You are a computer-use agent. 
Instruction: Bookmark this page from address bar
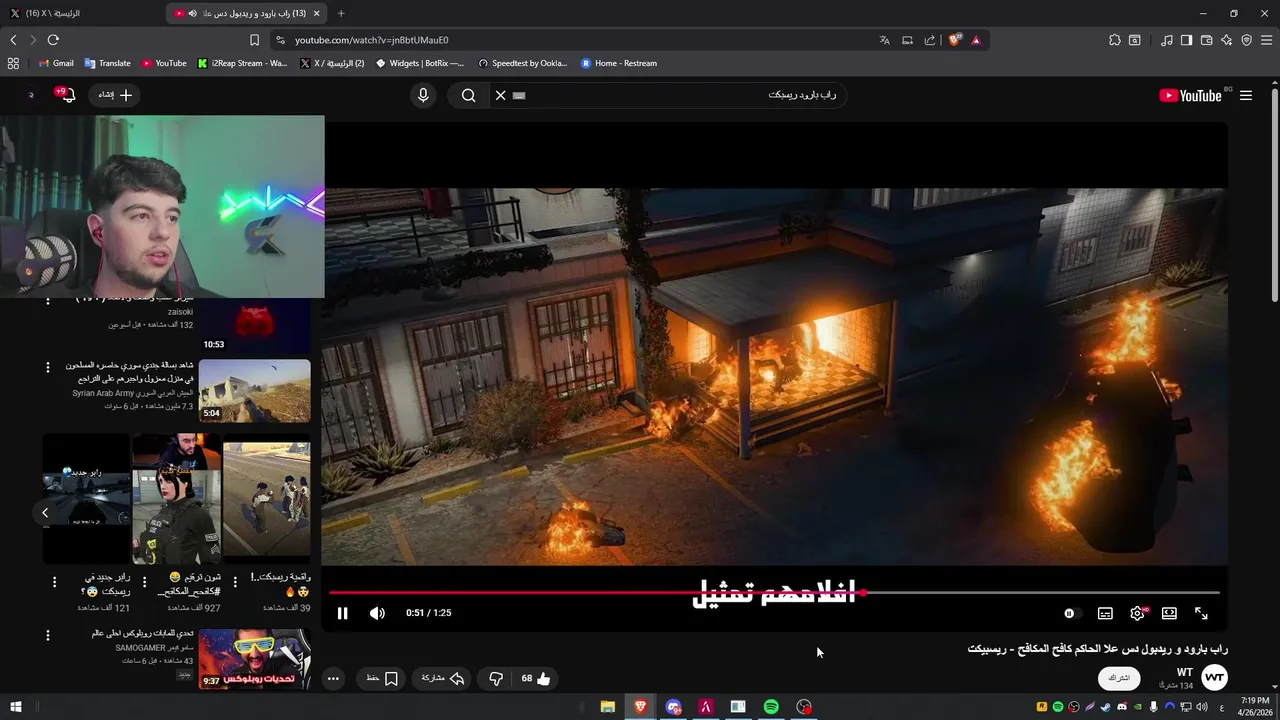[254, 40]
